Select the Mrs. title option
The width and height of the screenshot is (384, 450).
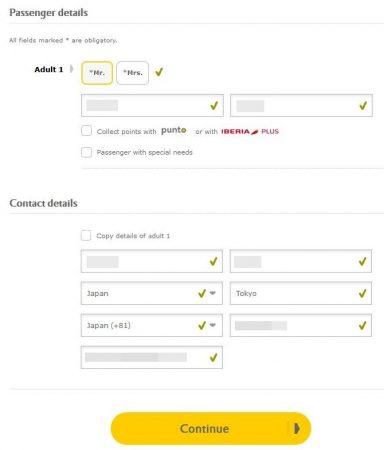[x=133, y=73]
